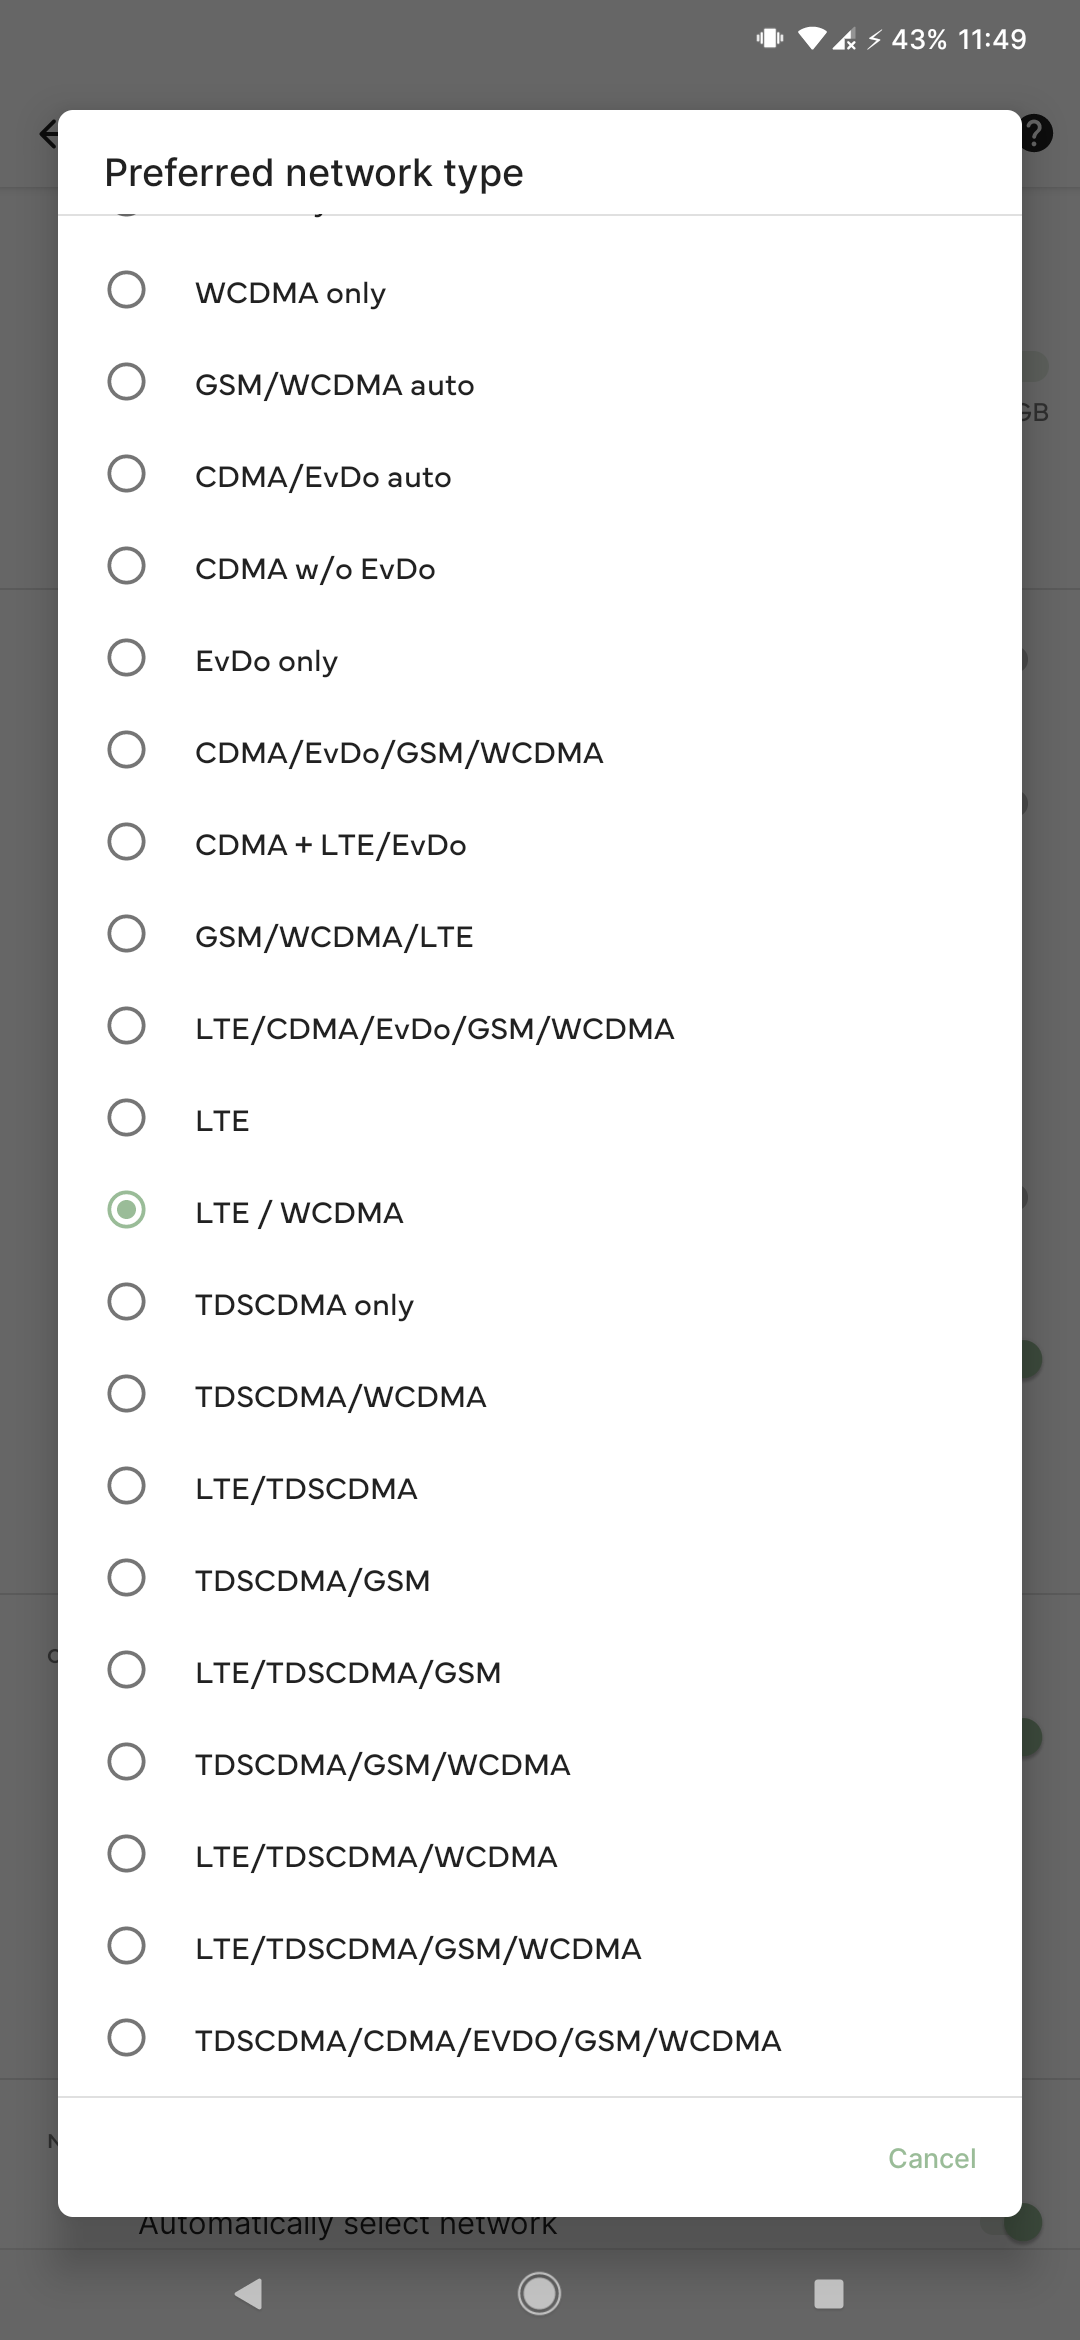Tap the battery percentage indicator
This screenshot has width=1080, height=2340.
(918, 39)
